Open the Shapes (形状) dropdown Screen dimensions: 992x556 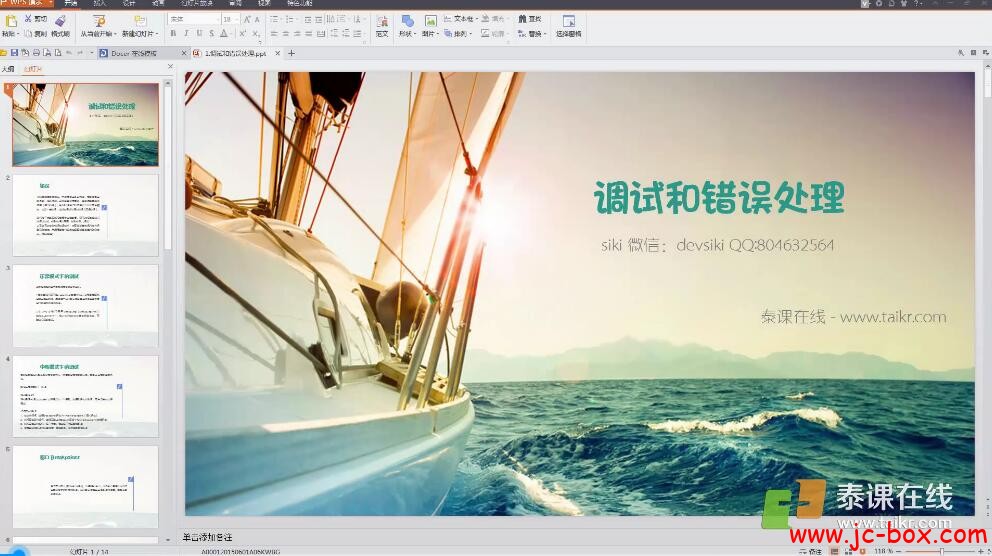point(407,26)
